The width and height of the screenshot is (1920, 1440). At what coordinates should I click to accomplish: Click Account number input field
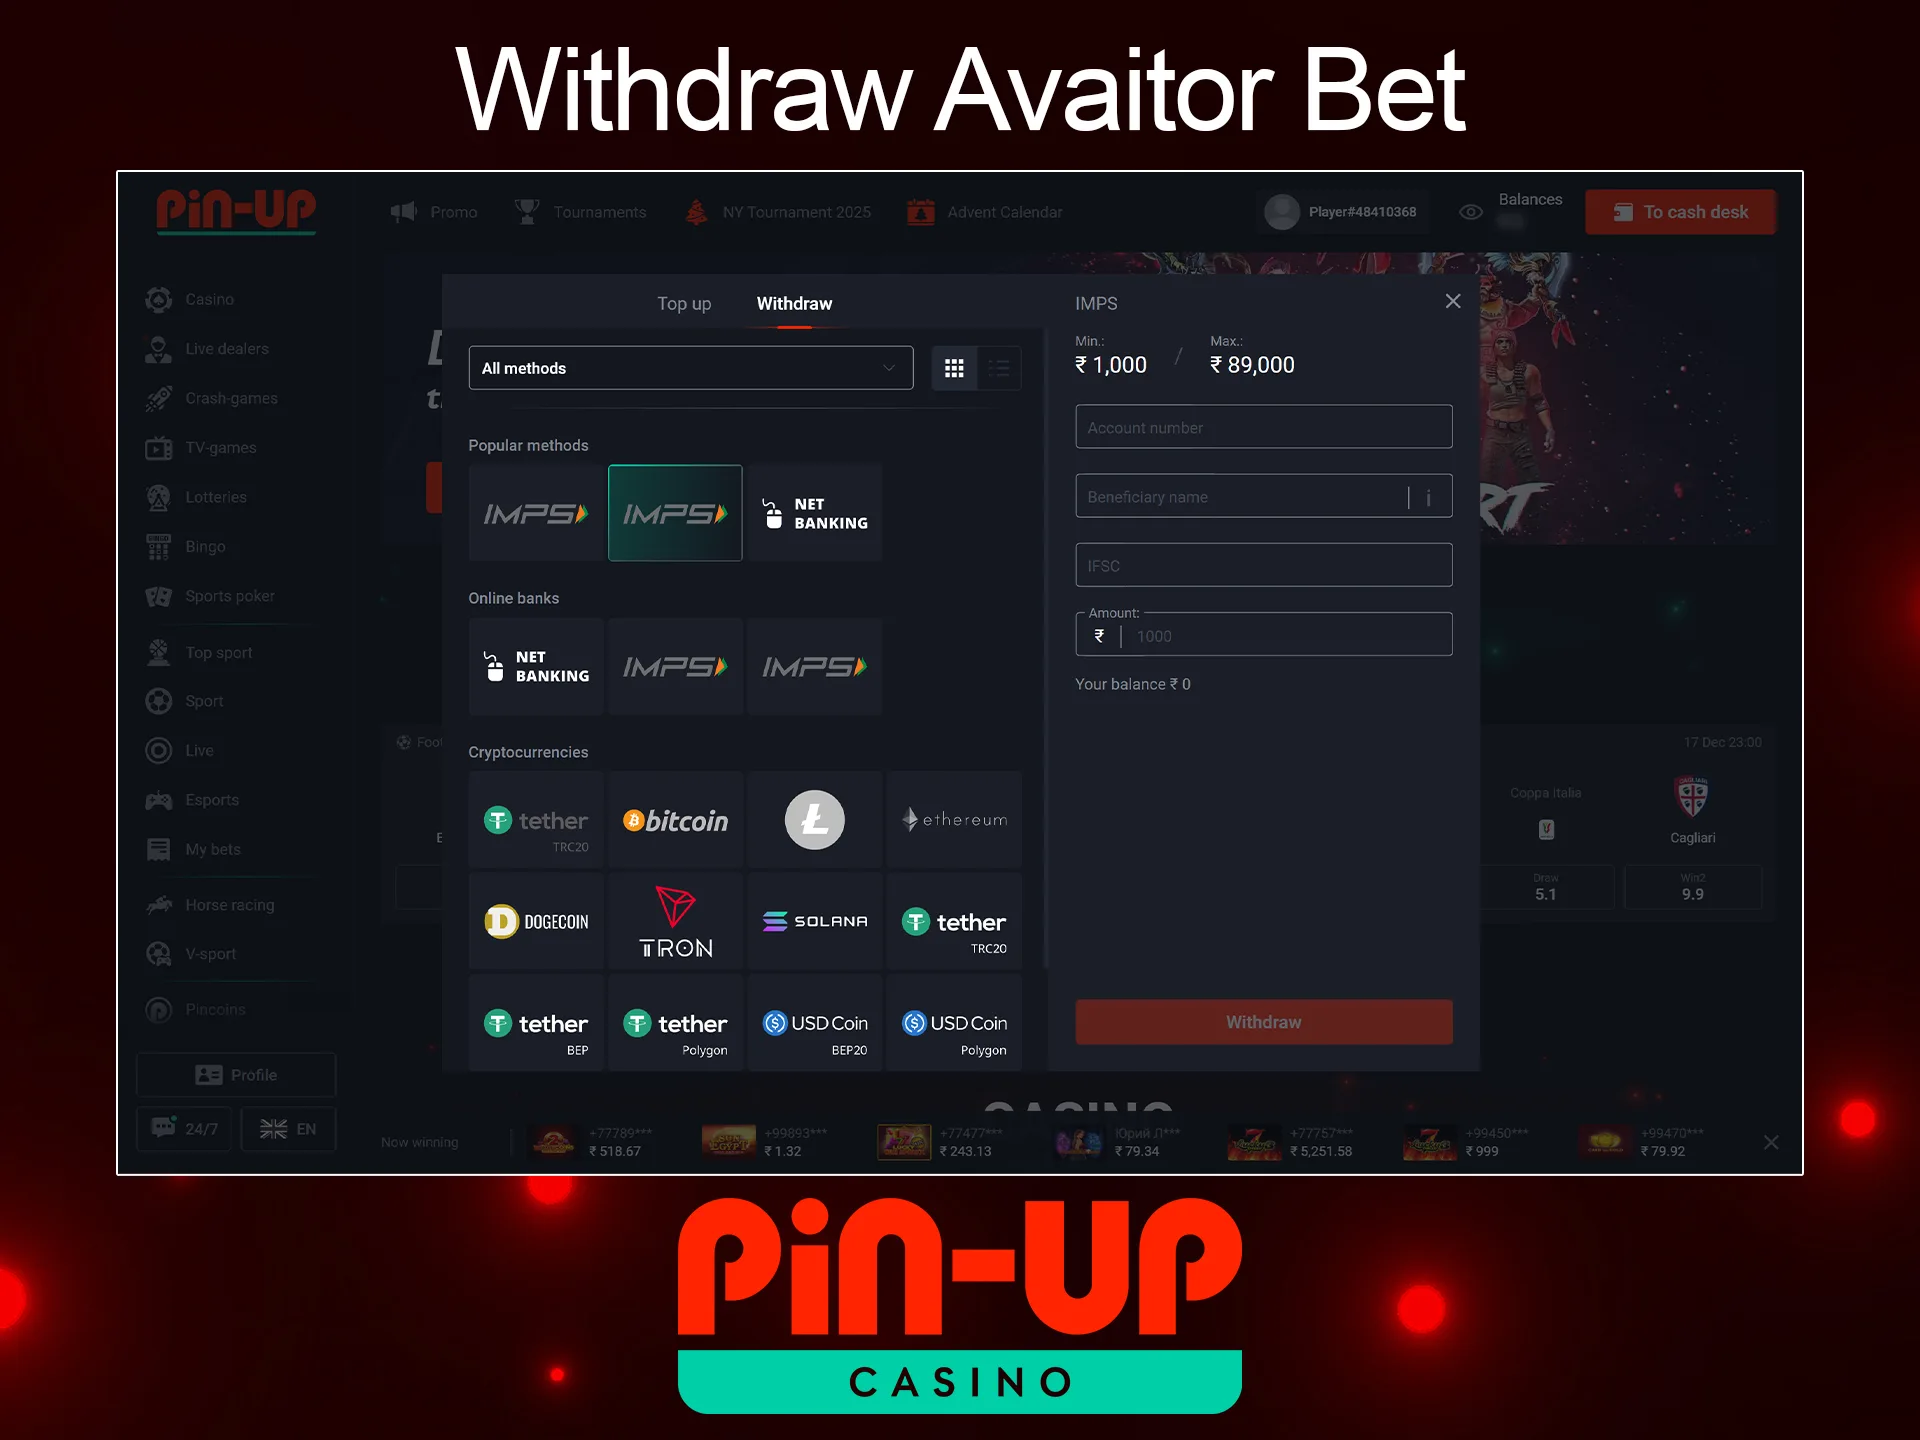(1262, 427)
